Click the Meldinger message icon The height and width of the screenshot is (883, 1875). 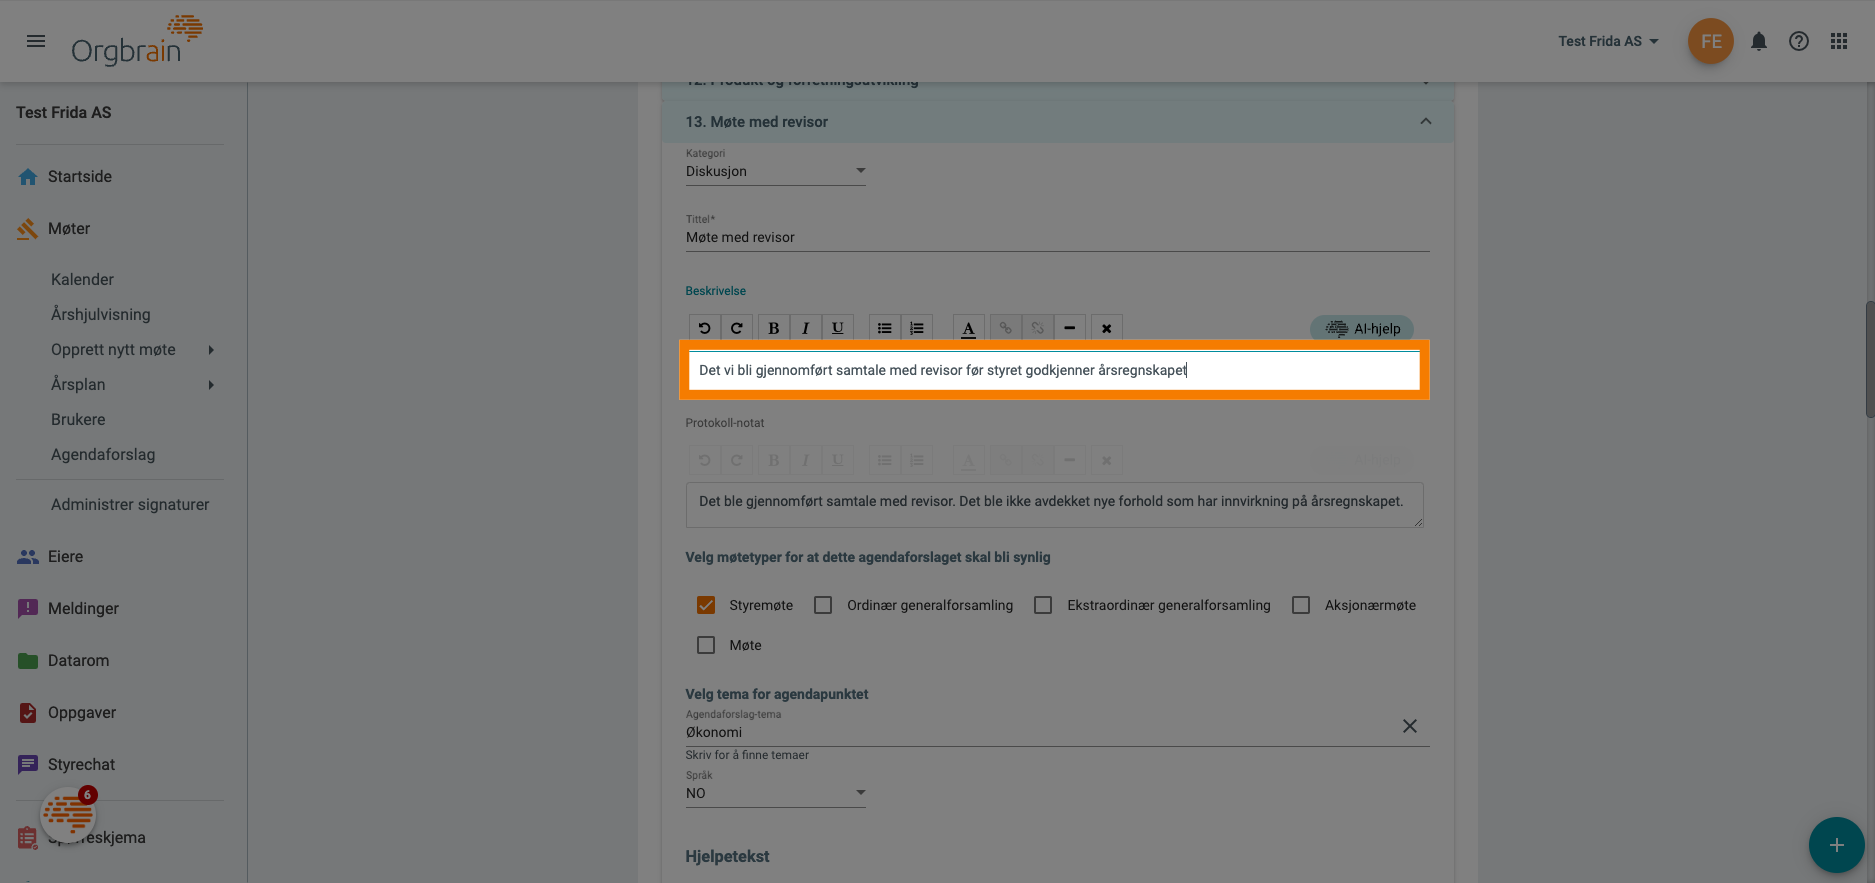28,609
